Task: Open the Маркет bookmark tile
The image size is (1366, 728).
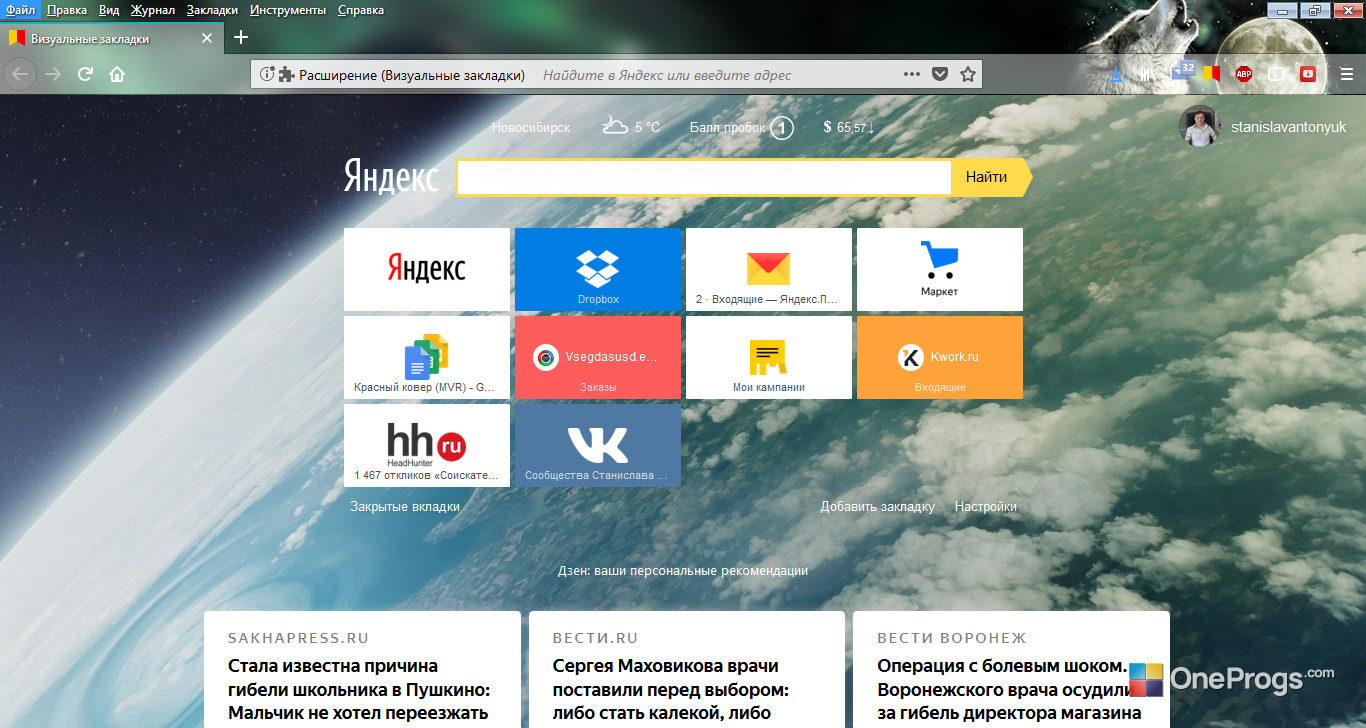Action: [x=940, y=269]
